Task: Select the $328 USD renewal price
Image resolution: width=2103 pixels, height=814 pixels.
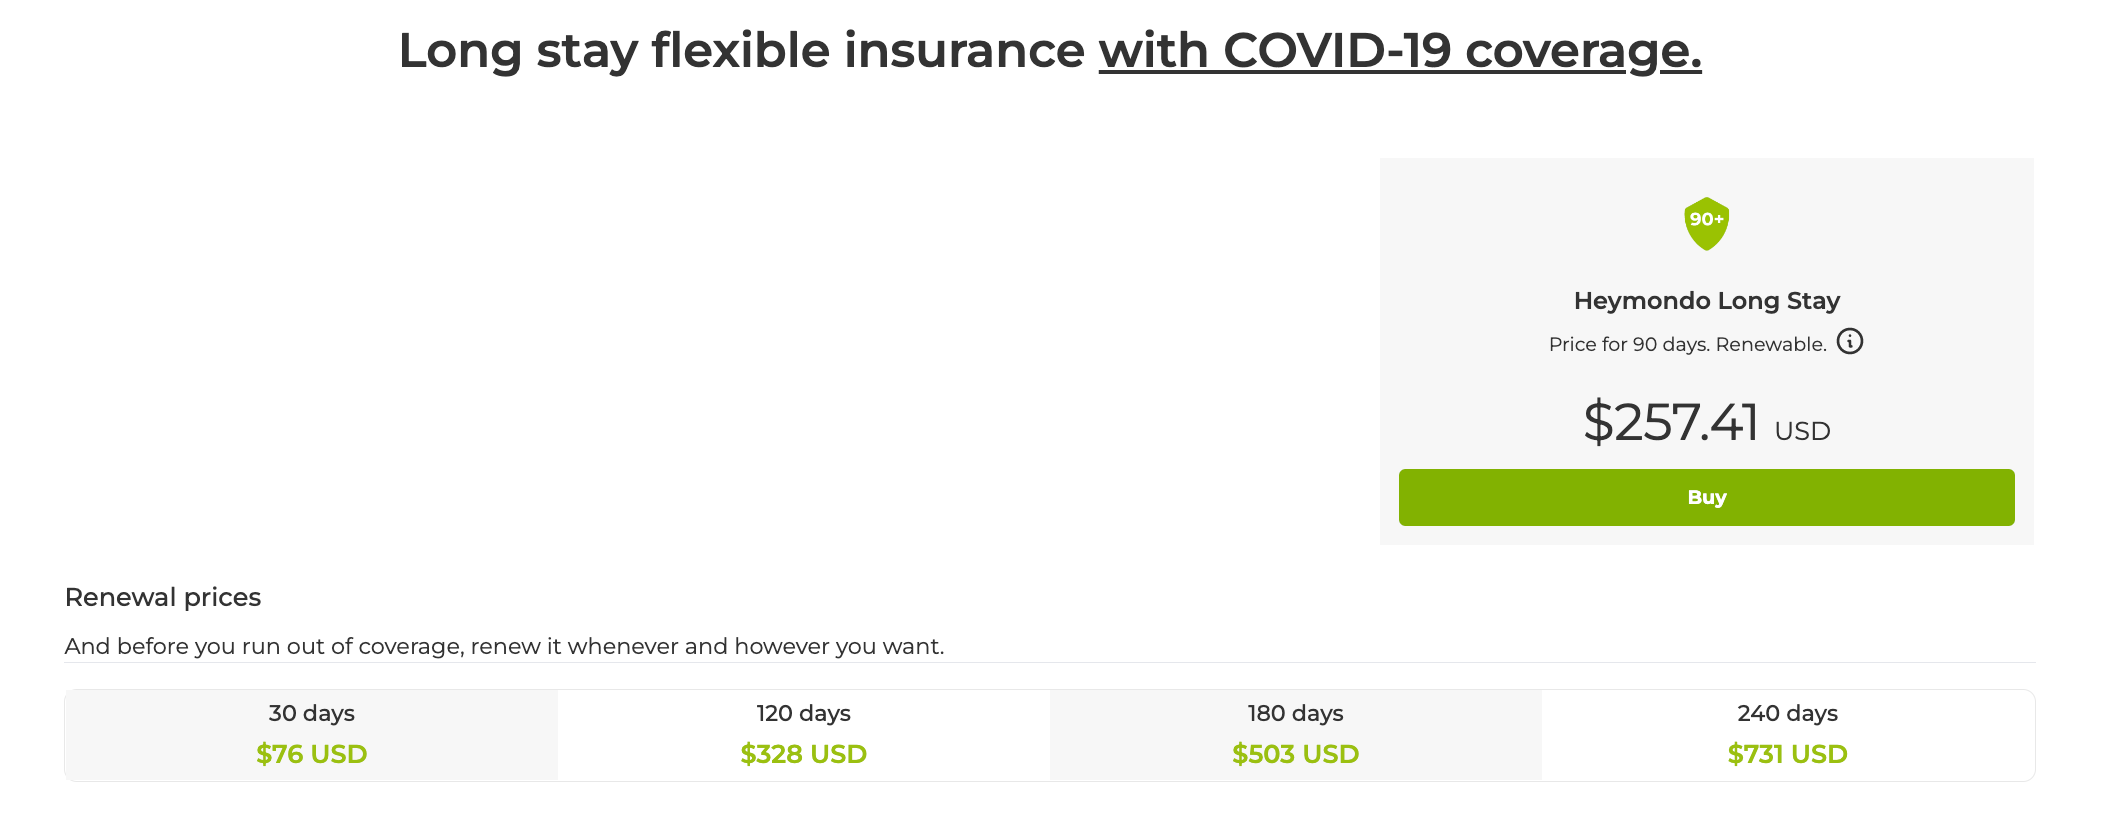Action: pos(802,755)
